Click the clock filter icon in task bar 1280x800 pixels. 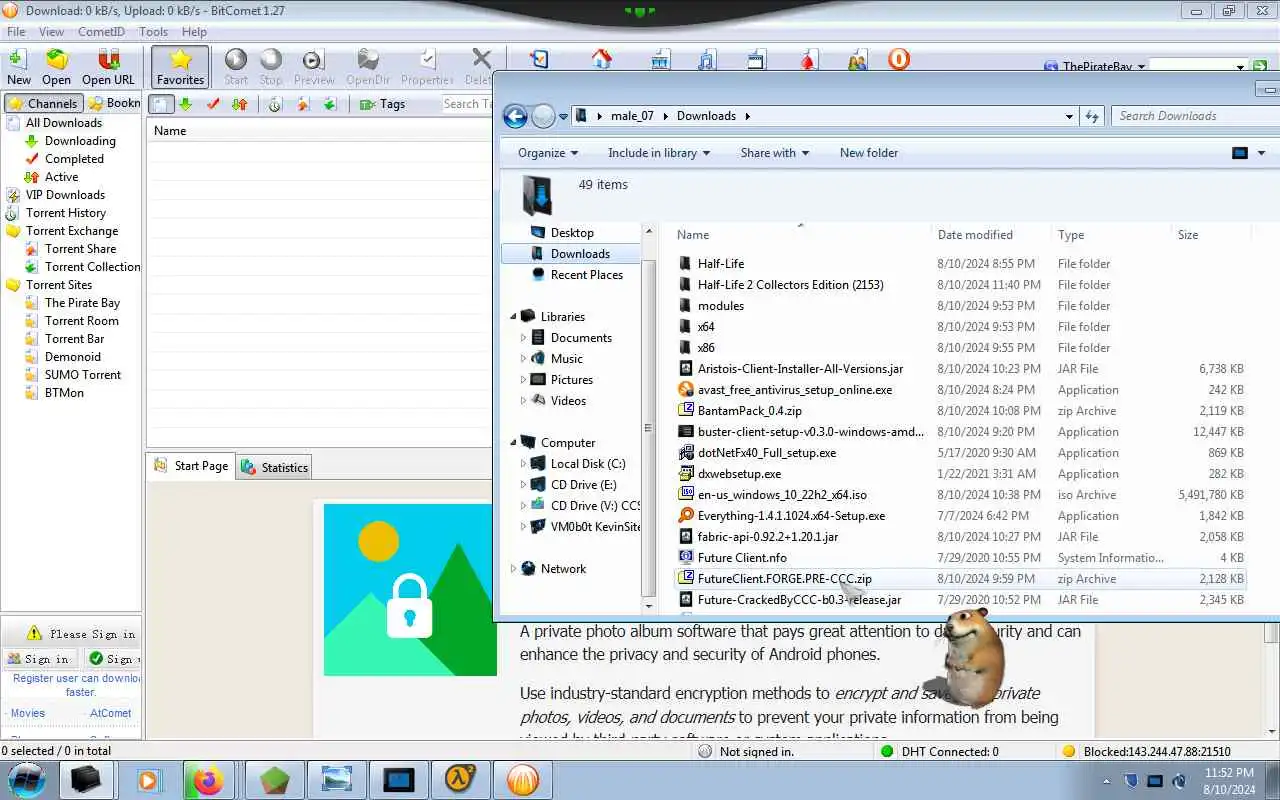(x=275, y=104)
